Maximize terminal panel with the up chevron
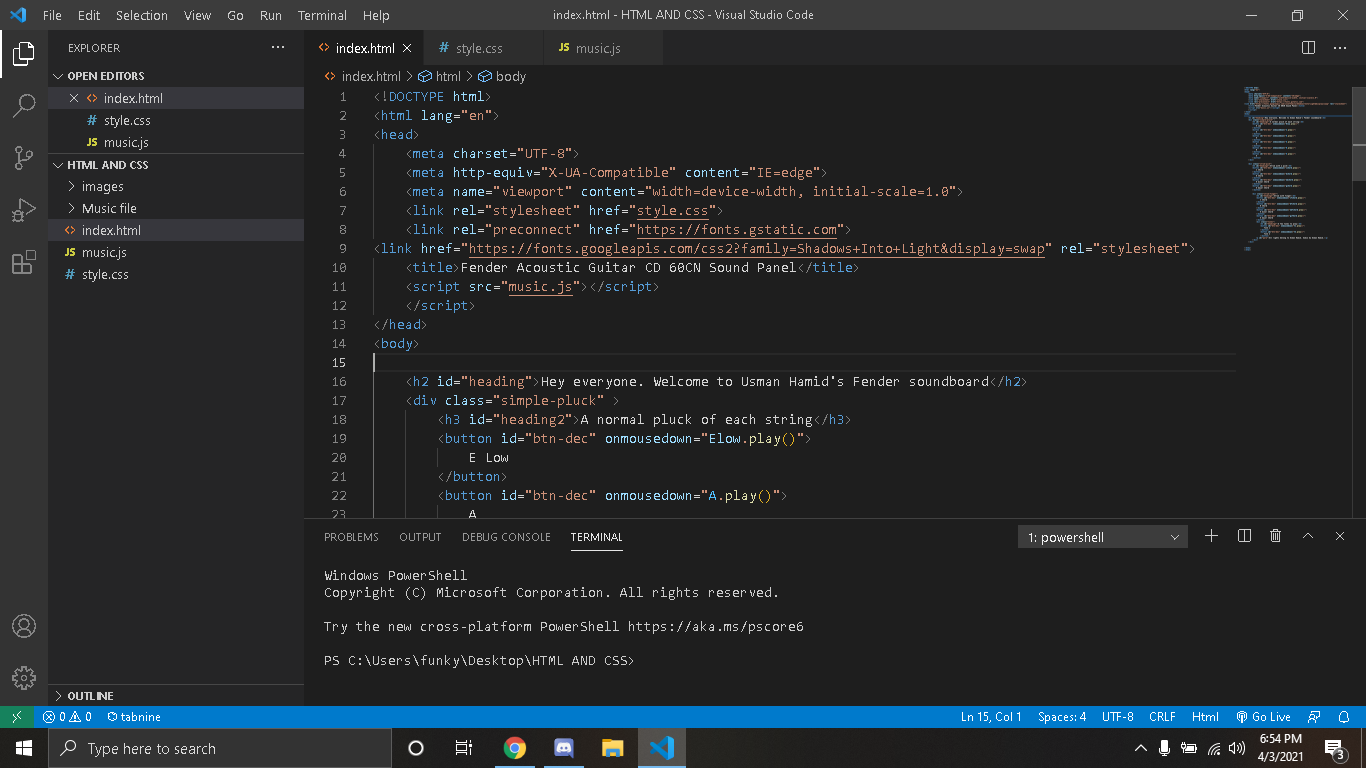 point(1307,536)
